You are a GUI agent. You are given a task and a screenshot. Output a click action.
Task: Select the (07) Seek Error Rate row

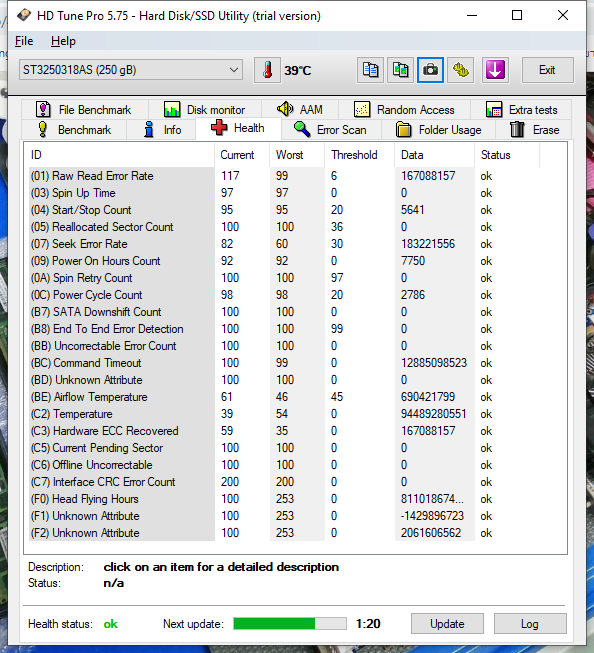[x=284, y=244]
